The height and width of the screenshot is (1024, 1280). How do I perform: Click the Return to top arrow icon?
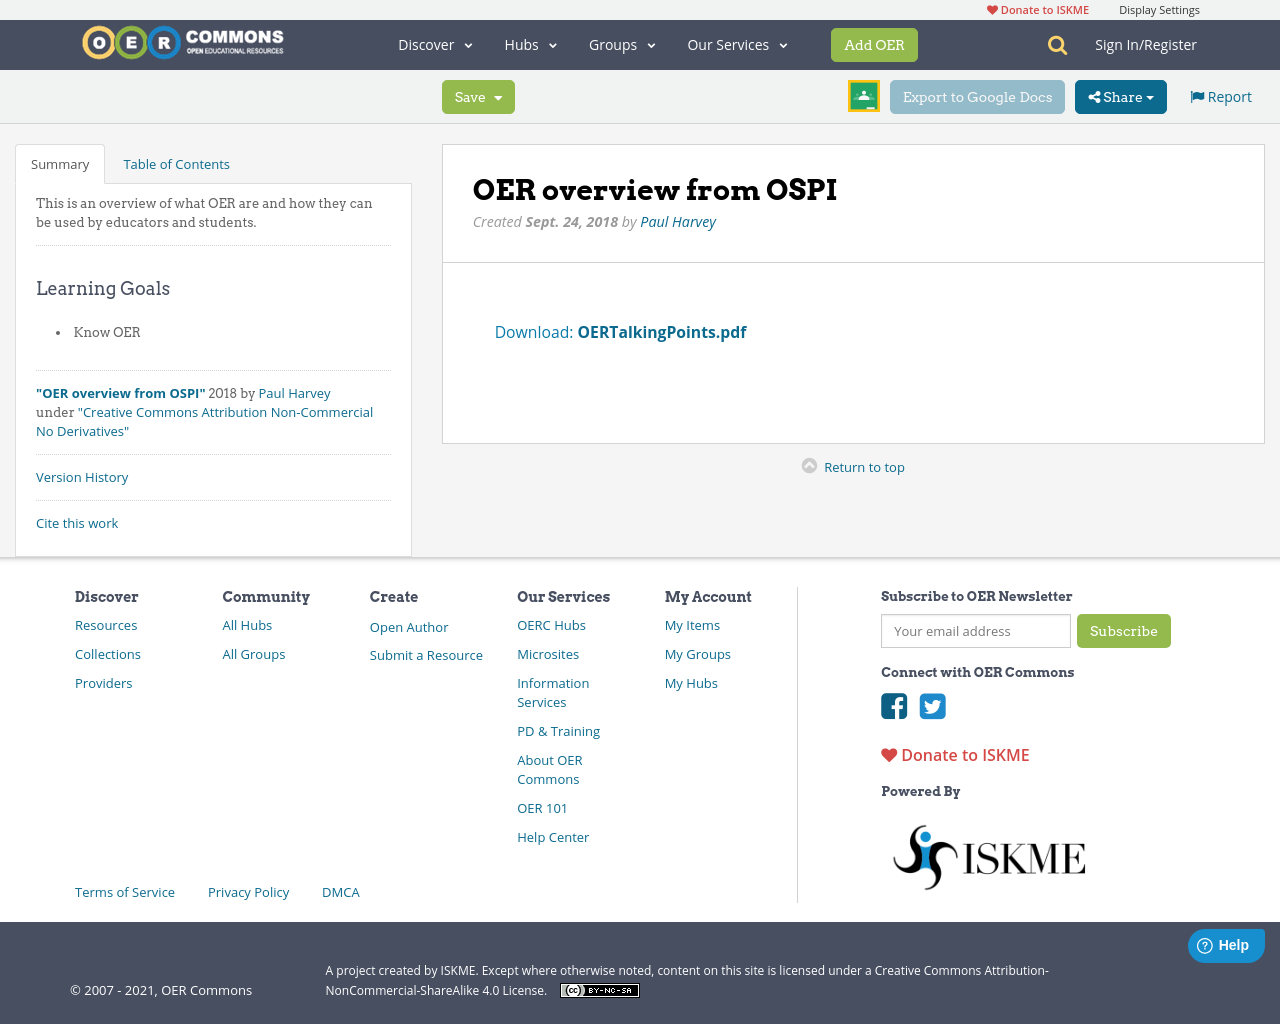[x=810, y=466]
